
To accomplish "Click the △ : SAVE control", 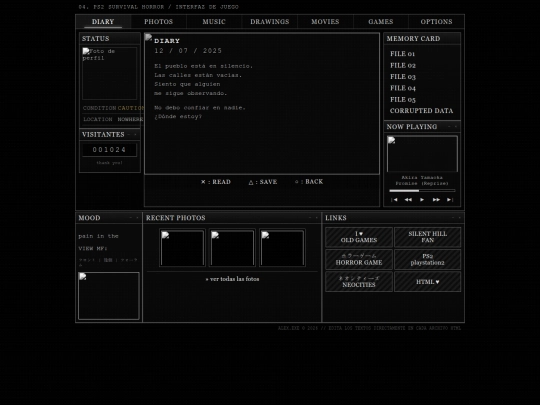I will [x=263, y=182].
